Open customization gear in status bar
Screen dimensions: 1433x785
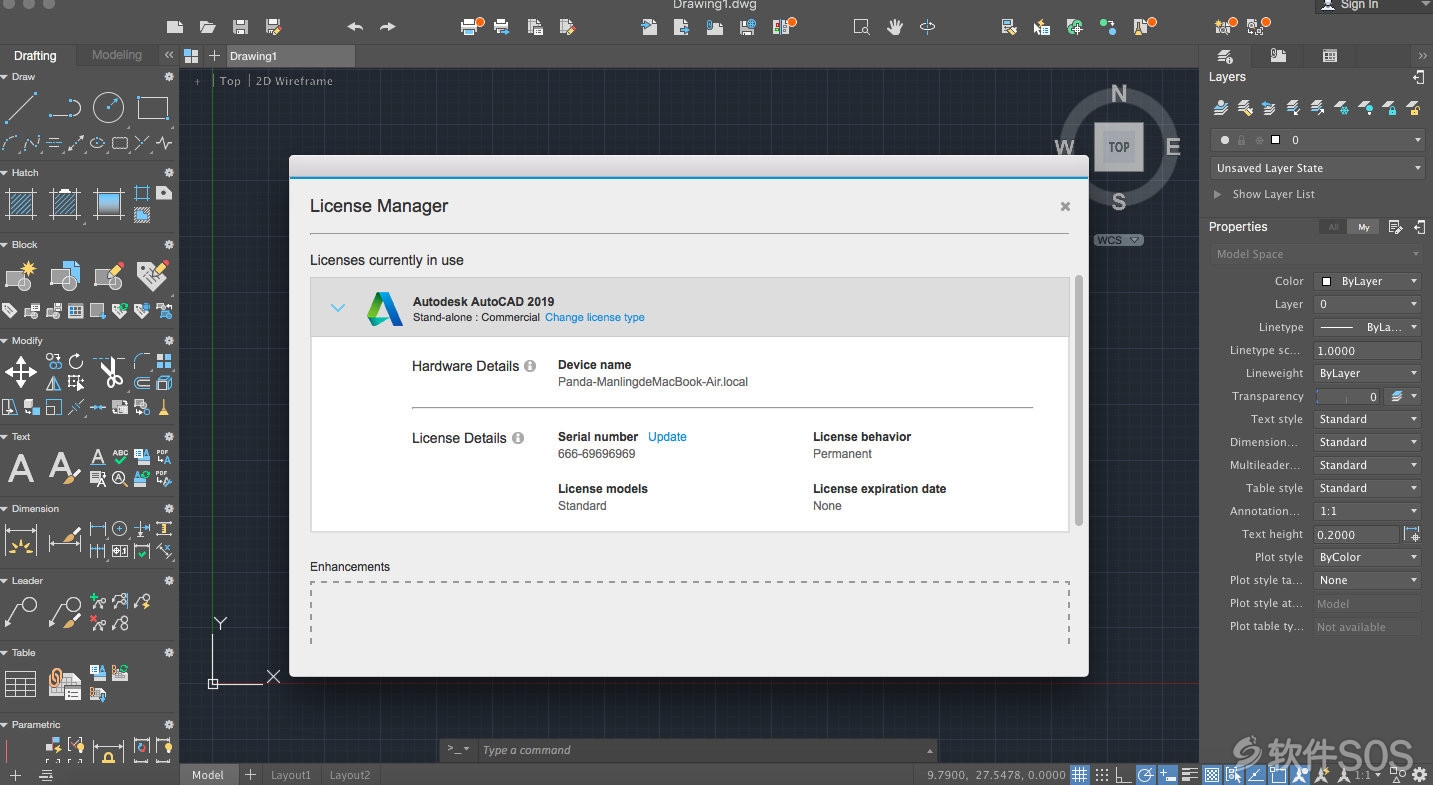coord(1421,774)
